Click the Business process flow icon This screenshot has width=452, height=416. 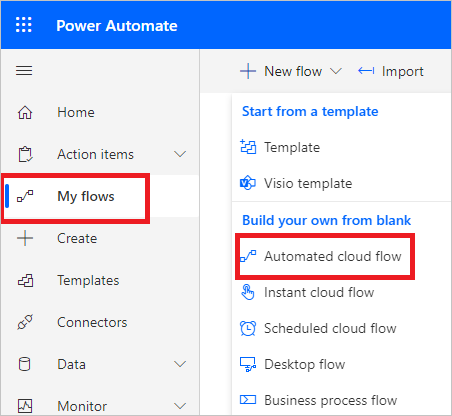tap(248, 399)
